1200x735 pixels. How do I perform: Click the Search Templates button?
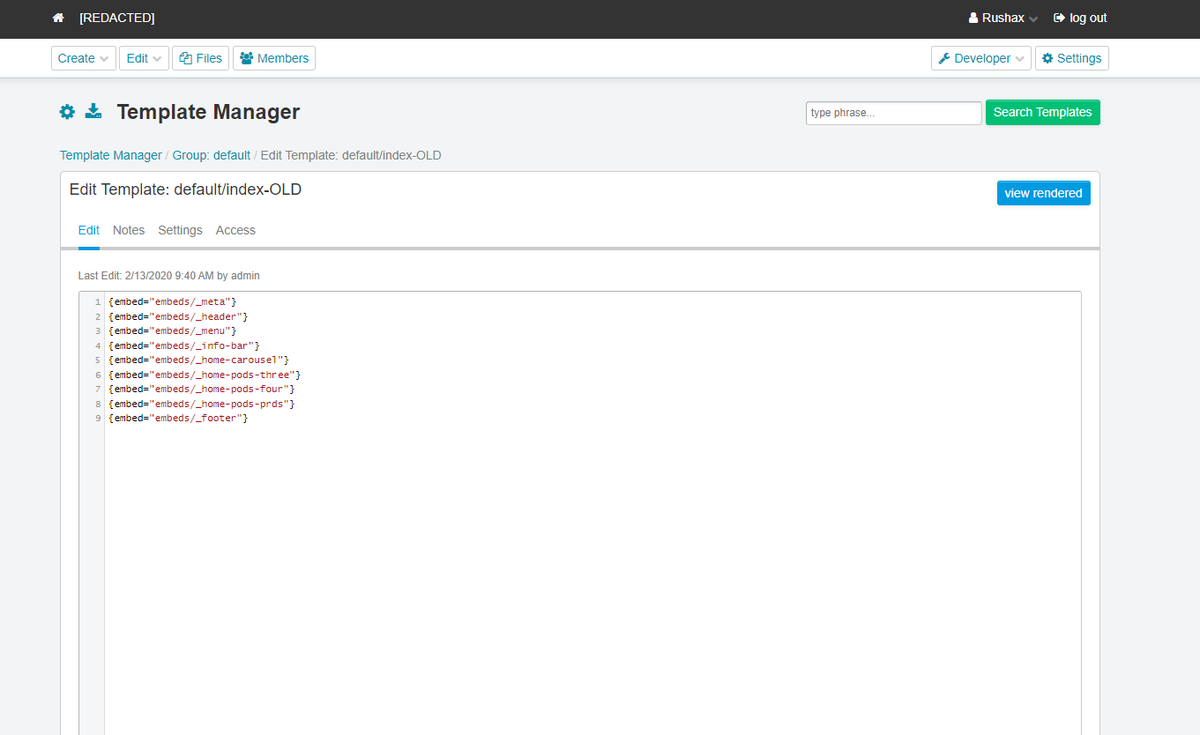click(x=1043, y=112)
